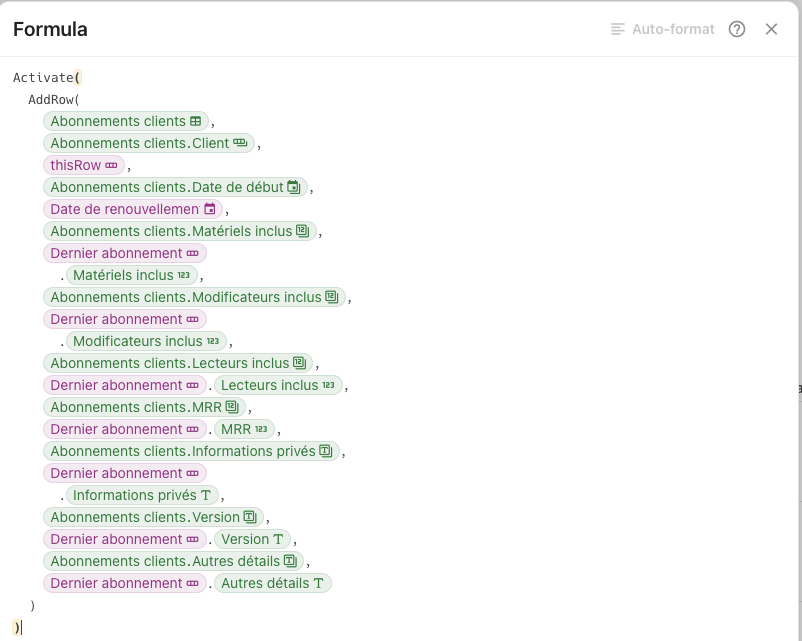Click the calendar icon in Date de début chip

click(x=294, y=187)
